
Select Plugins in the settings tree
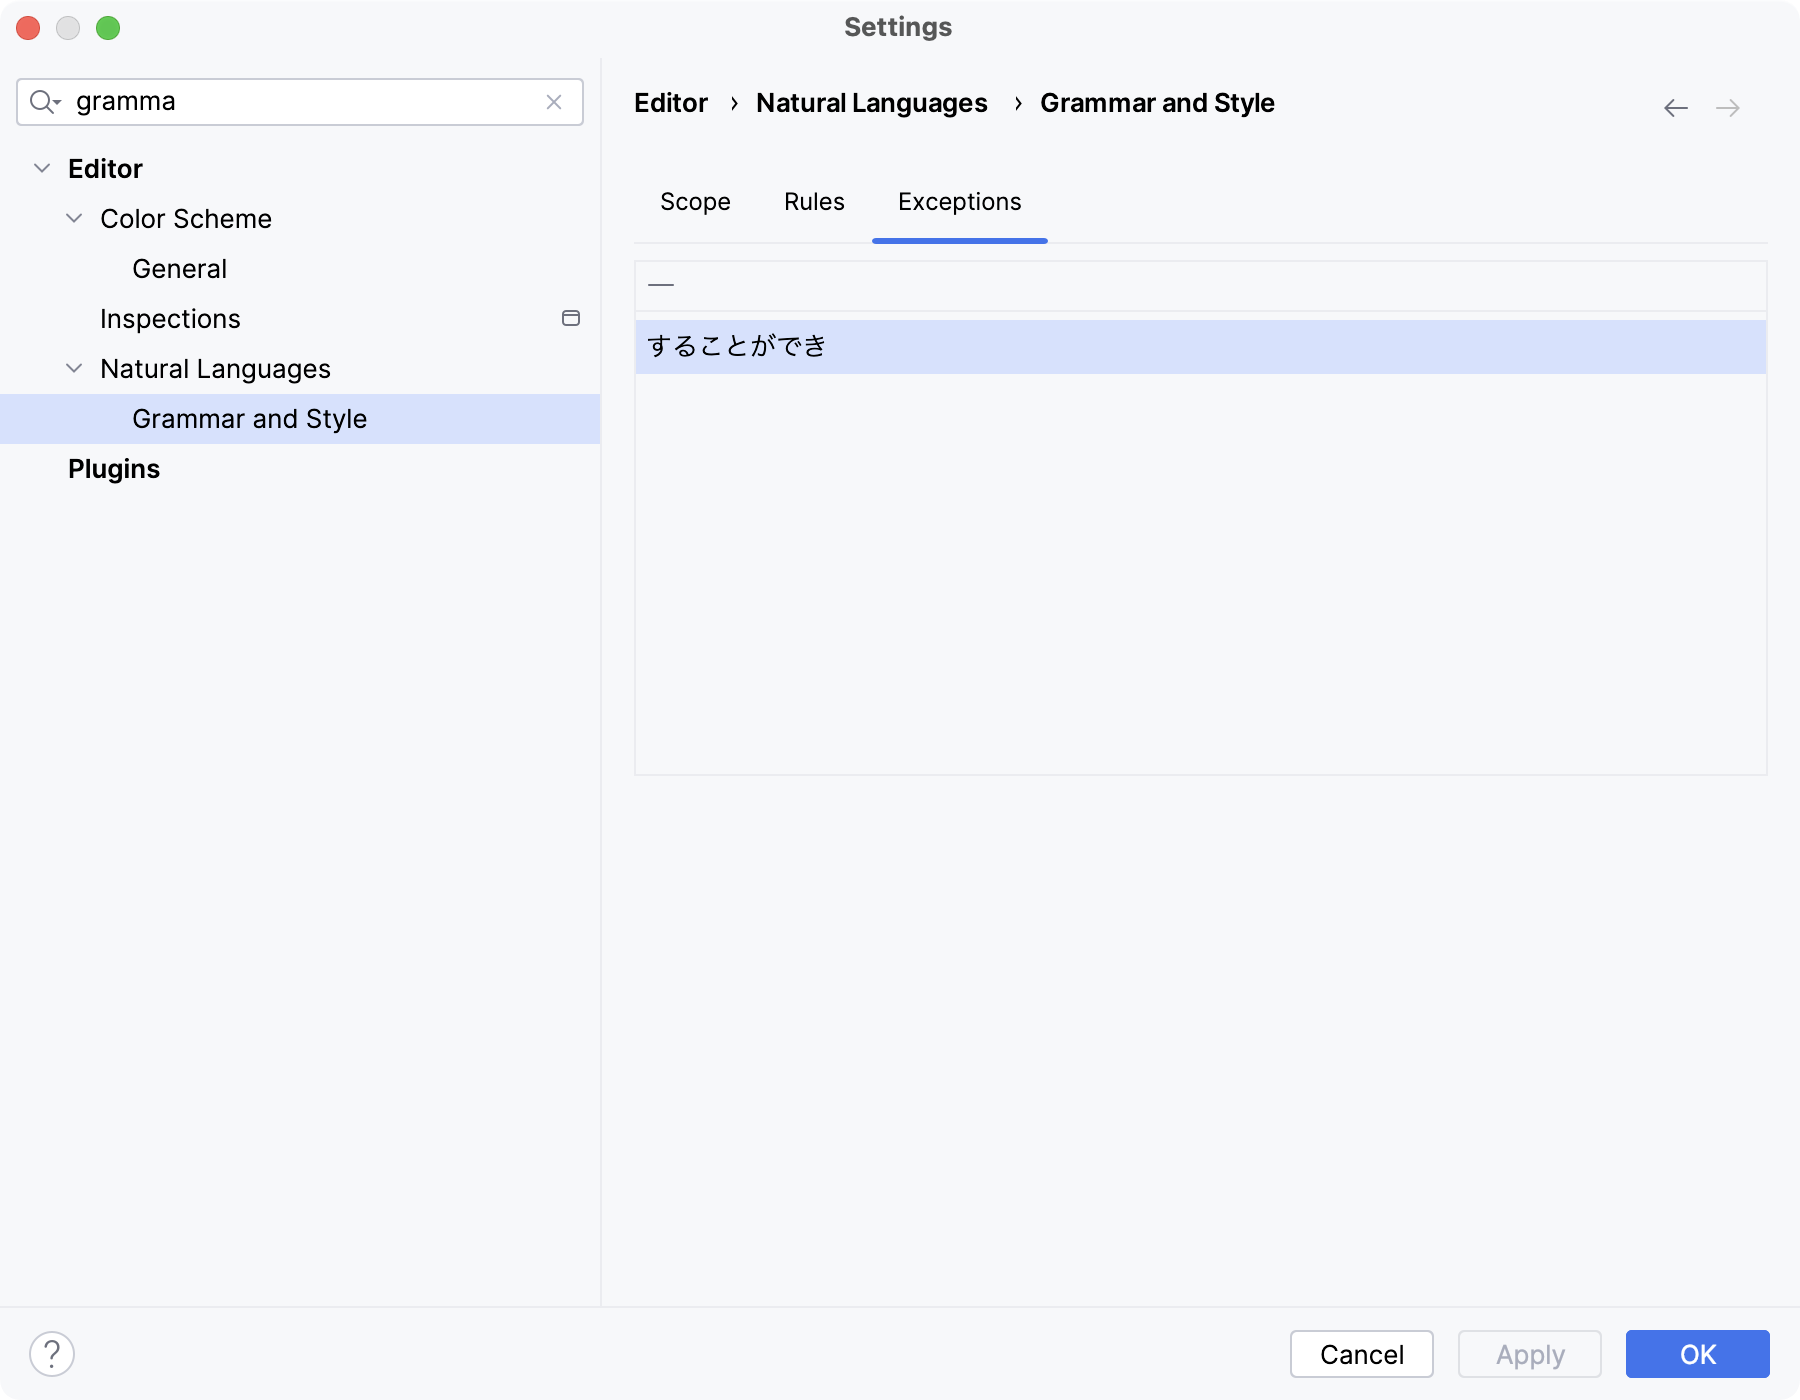point(114,468)
